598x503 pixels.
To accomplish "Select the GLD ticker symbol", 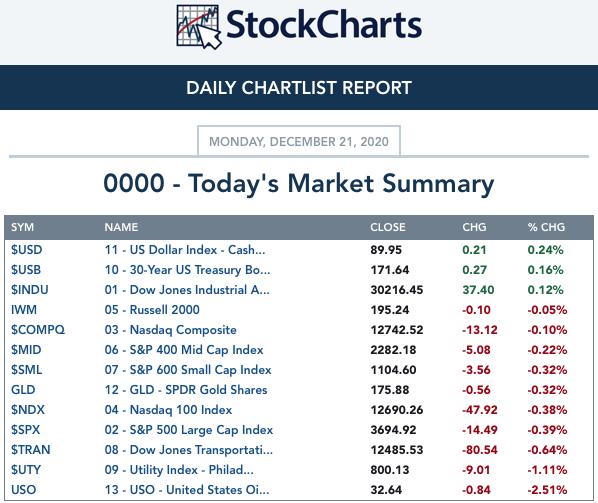I will point(23,390).
